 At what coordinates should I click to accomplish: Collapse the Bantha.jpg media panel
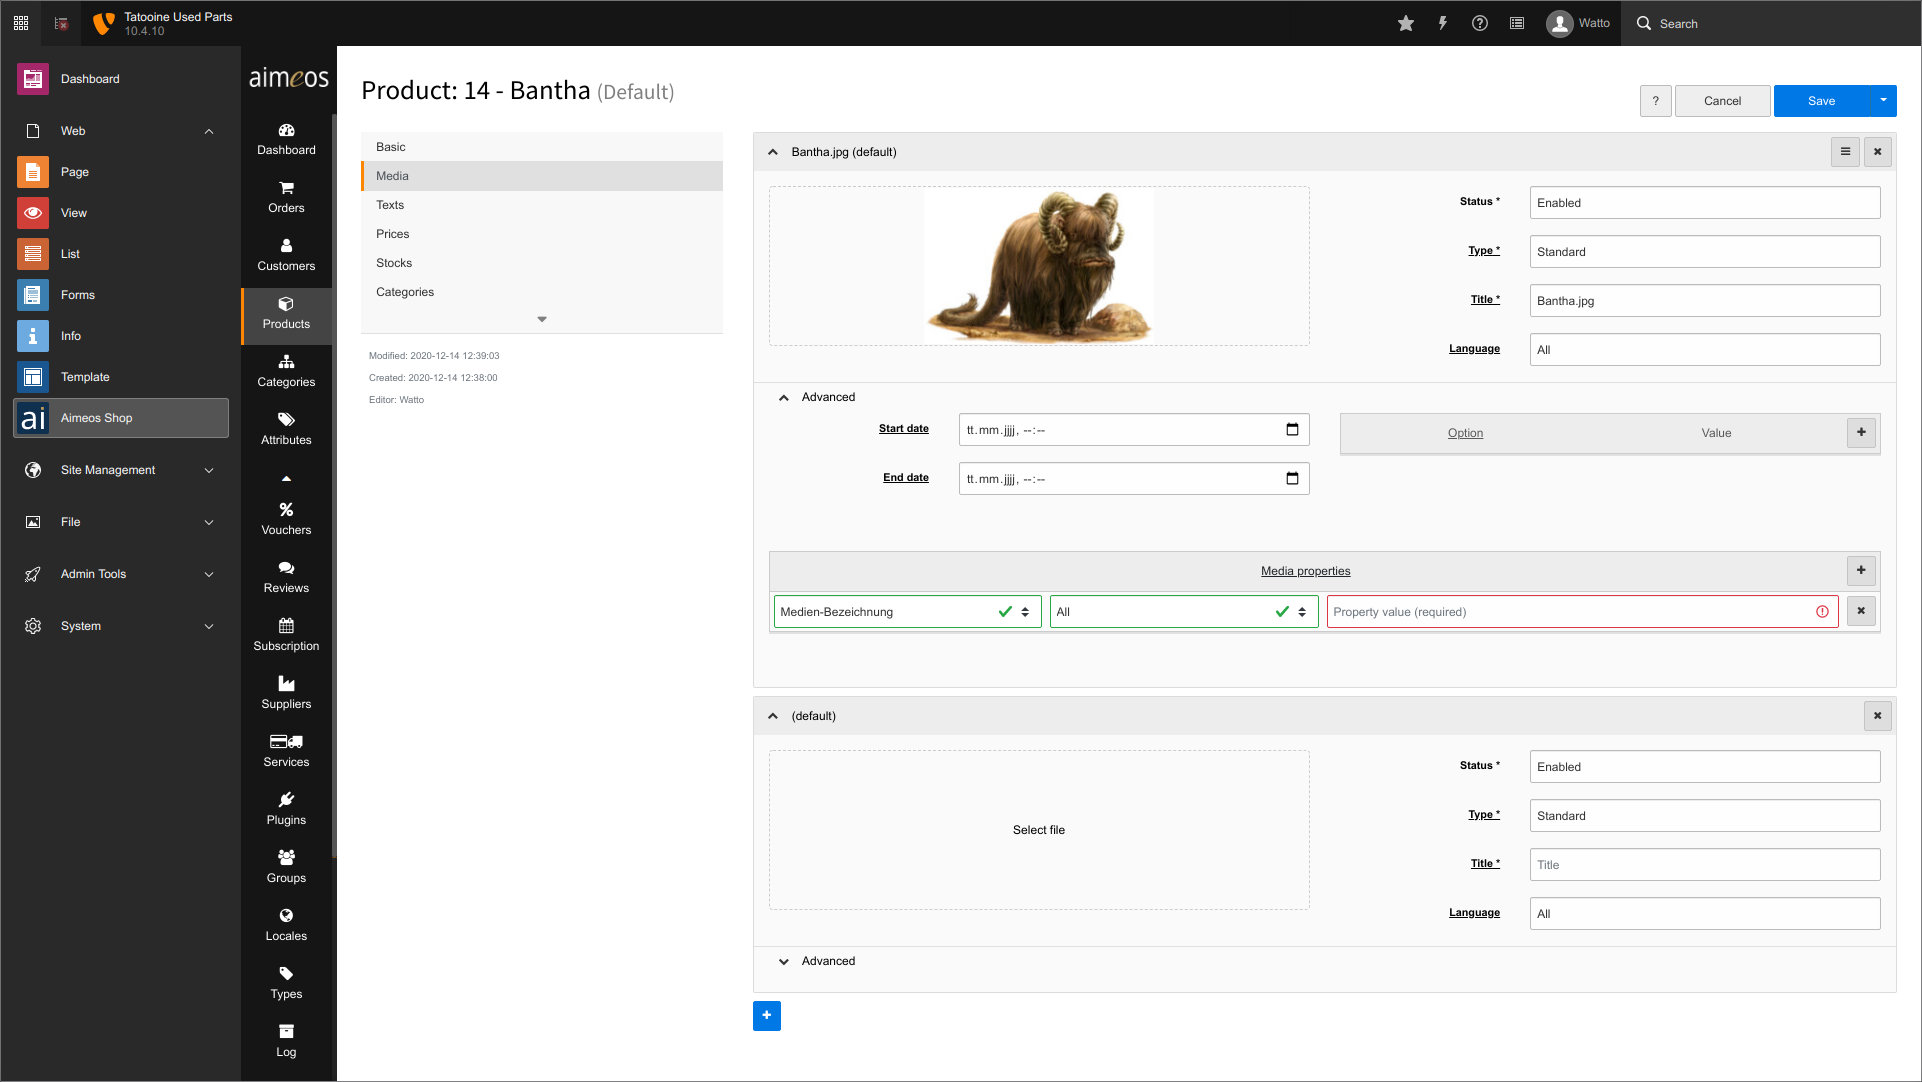point(773,152)
